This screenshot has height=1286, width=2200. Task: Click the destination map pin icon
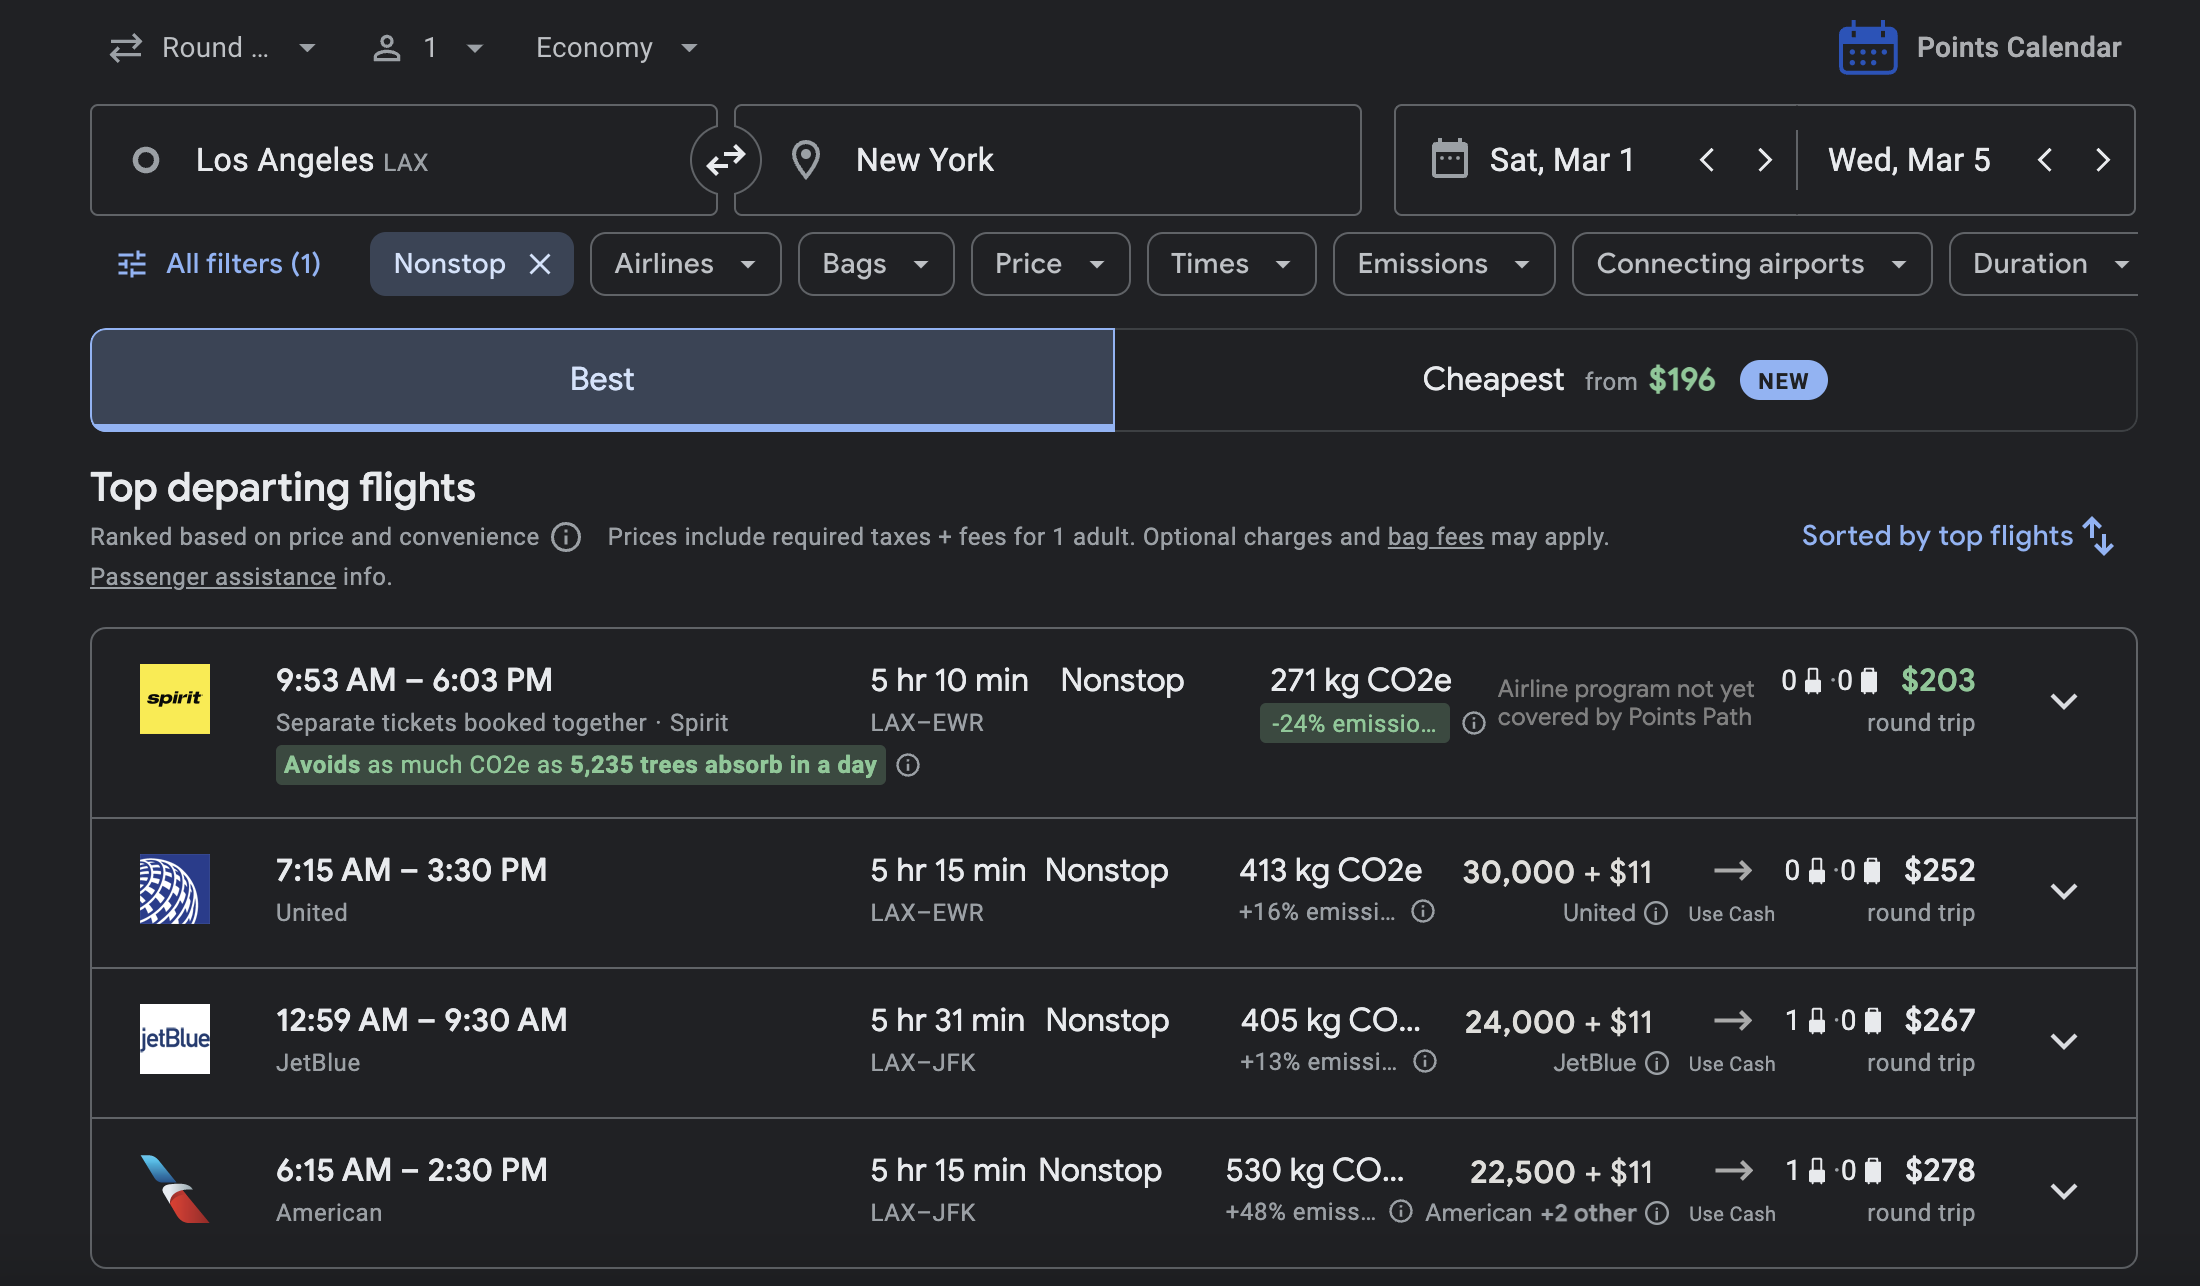pyautogui.click(x=806, y=160)
